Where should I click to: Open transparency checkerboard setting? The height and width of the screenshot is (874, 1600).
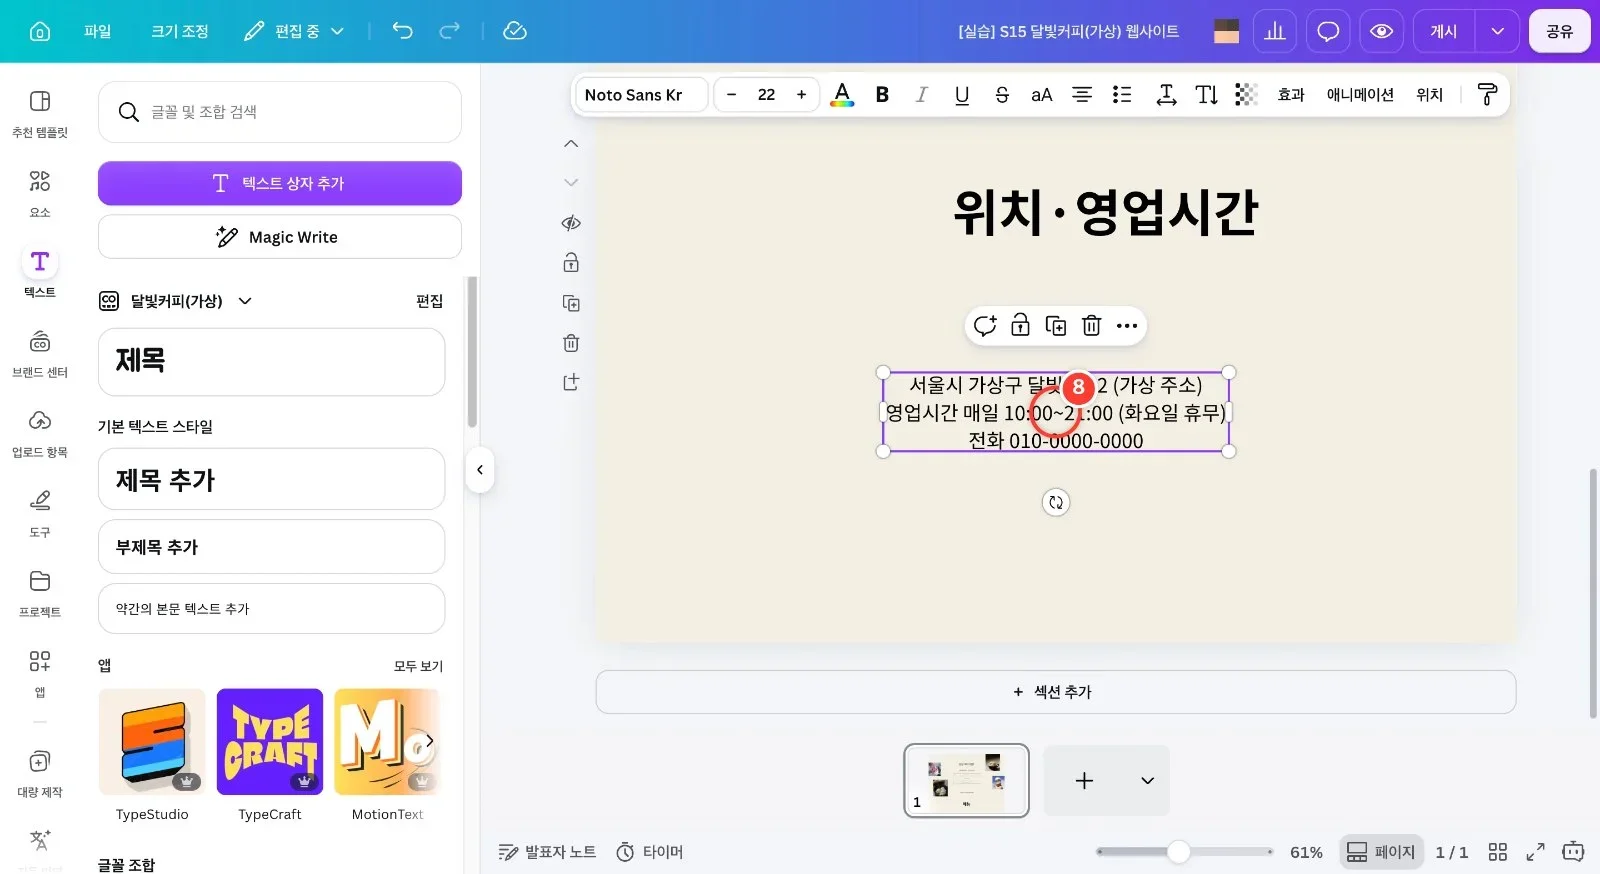[1246, 95]
